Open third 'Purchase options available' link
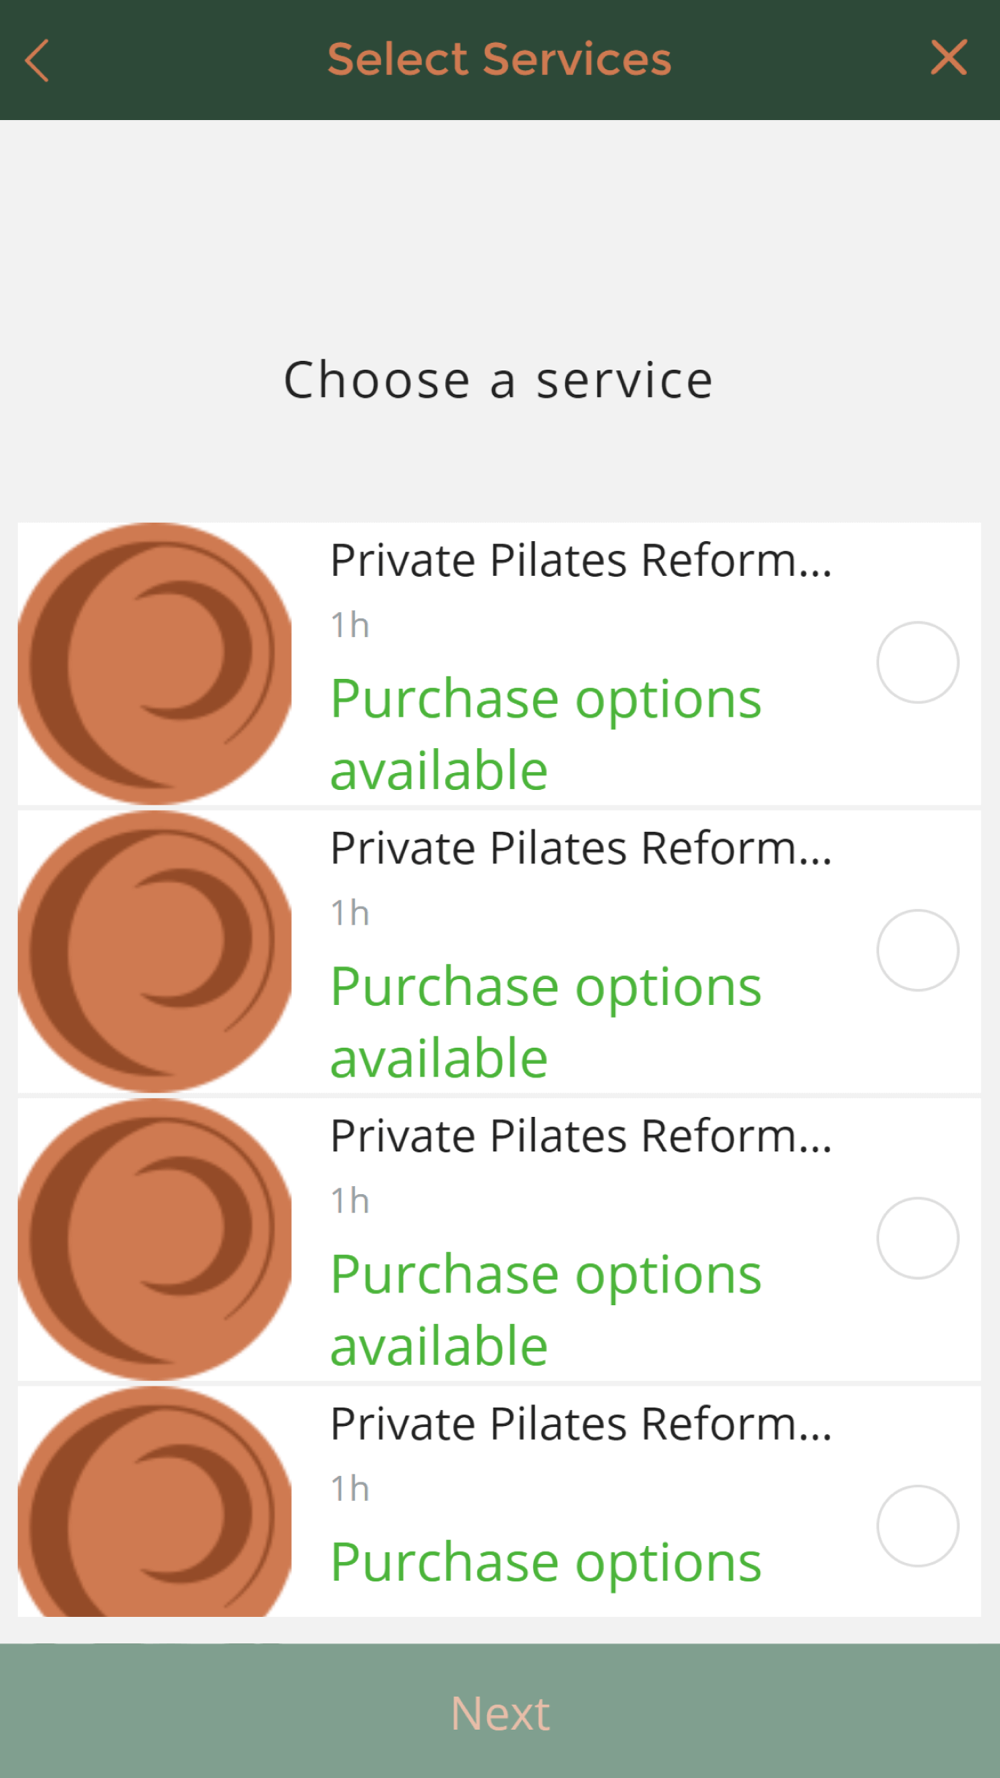Viewport: 1000px width, 1778px height. 546,1310
